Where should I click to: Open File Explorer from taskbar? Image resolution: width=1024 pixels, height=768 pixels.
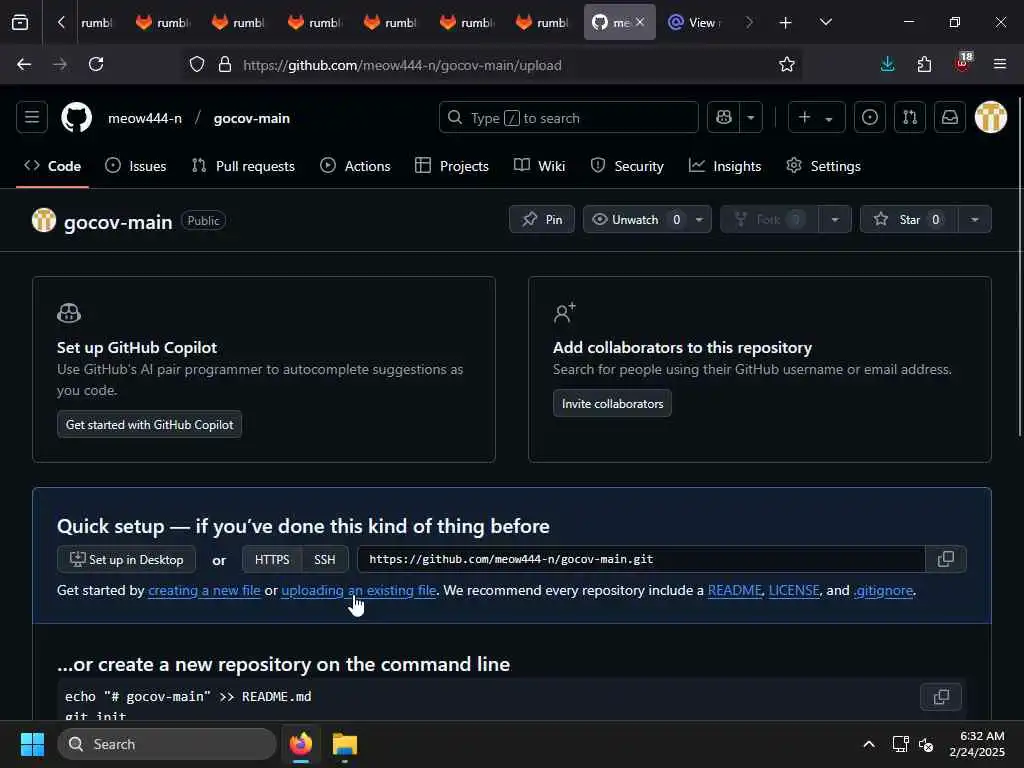pyautogui.click(x=345, y=744)
